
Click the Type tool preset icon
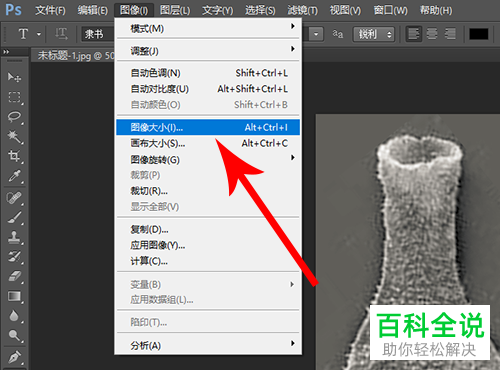pyautogui.click(x=23, y=34)
